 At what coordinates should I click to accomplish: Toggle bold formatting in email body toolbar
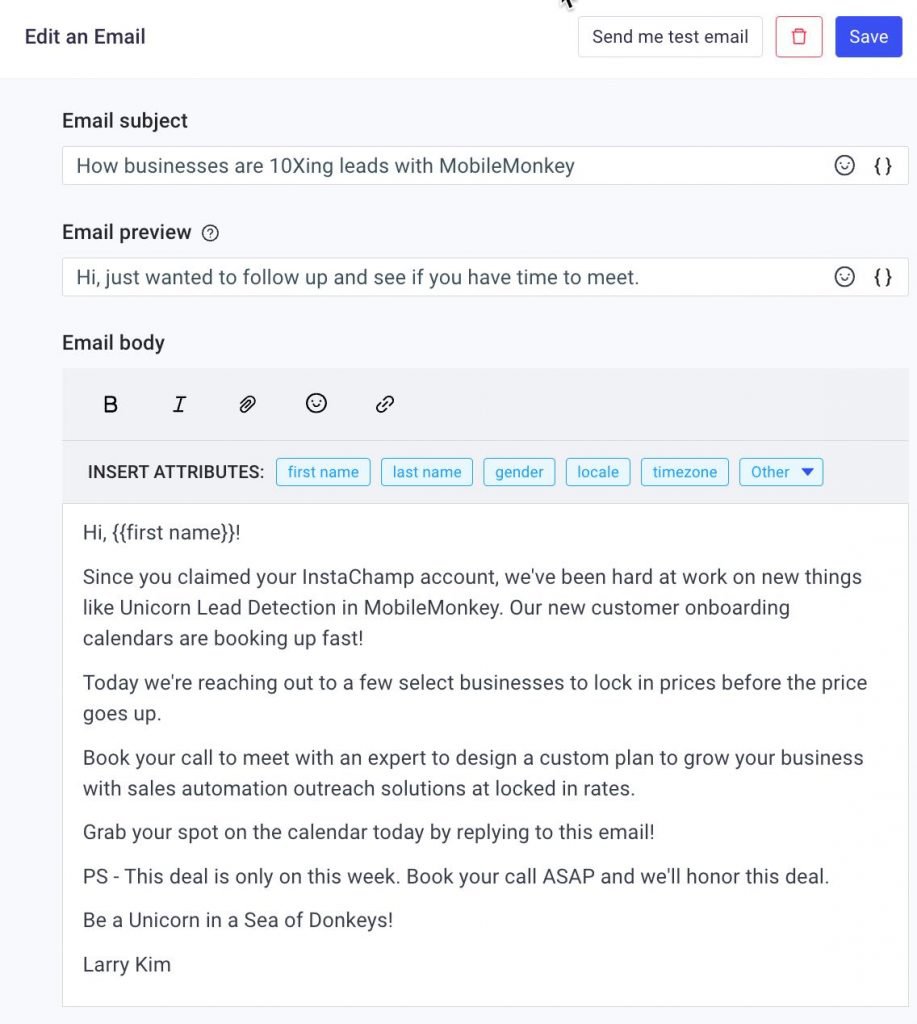point(111,404)
